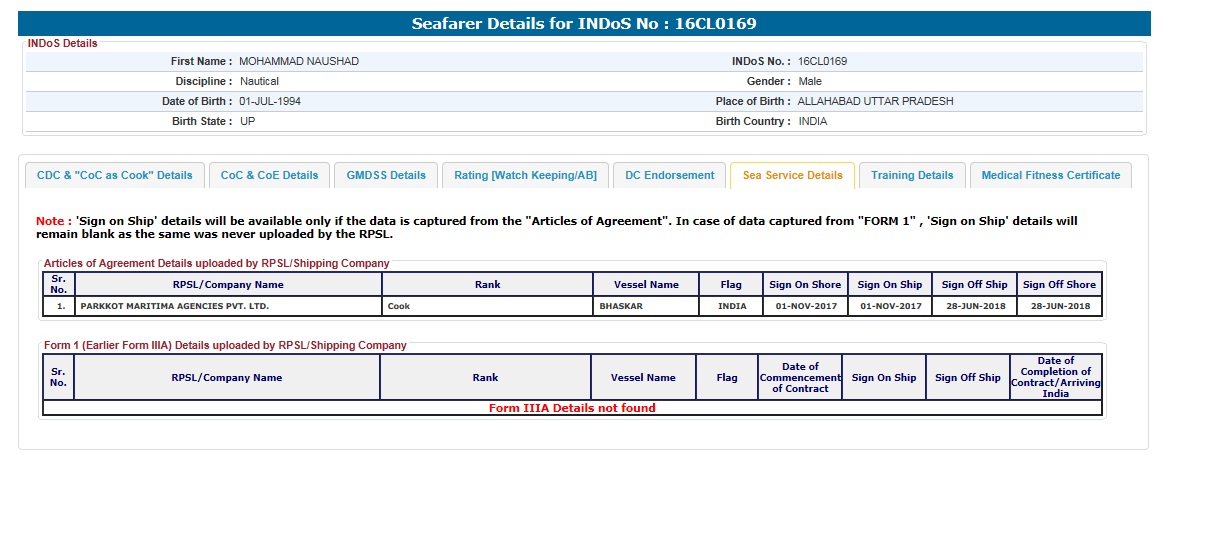Click the Sea Service Details tab
Viewport: 1218px width, 550px height.
[792, 175]
